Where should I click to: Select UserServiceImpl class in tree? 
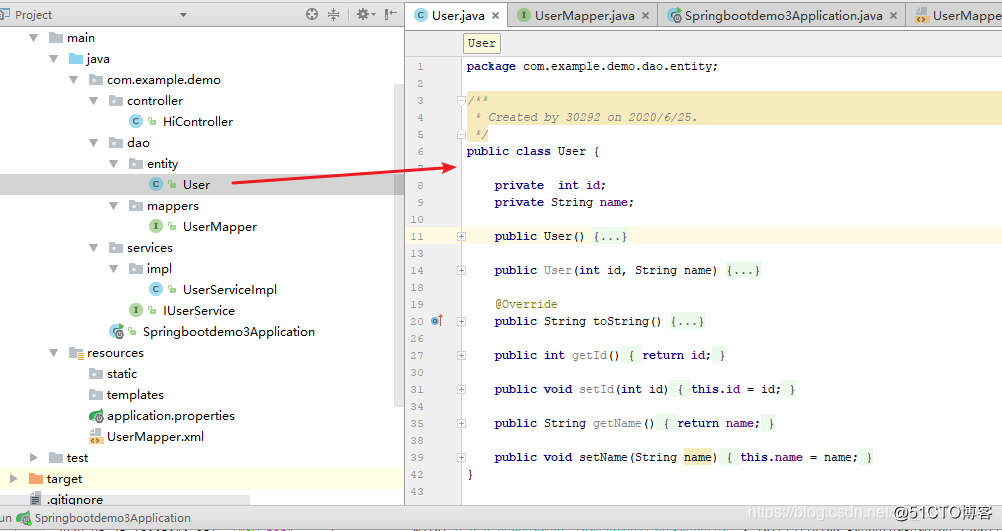point(229,290)
